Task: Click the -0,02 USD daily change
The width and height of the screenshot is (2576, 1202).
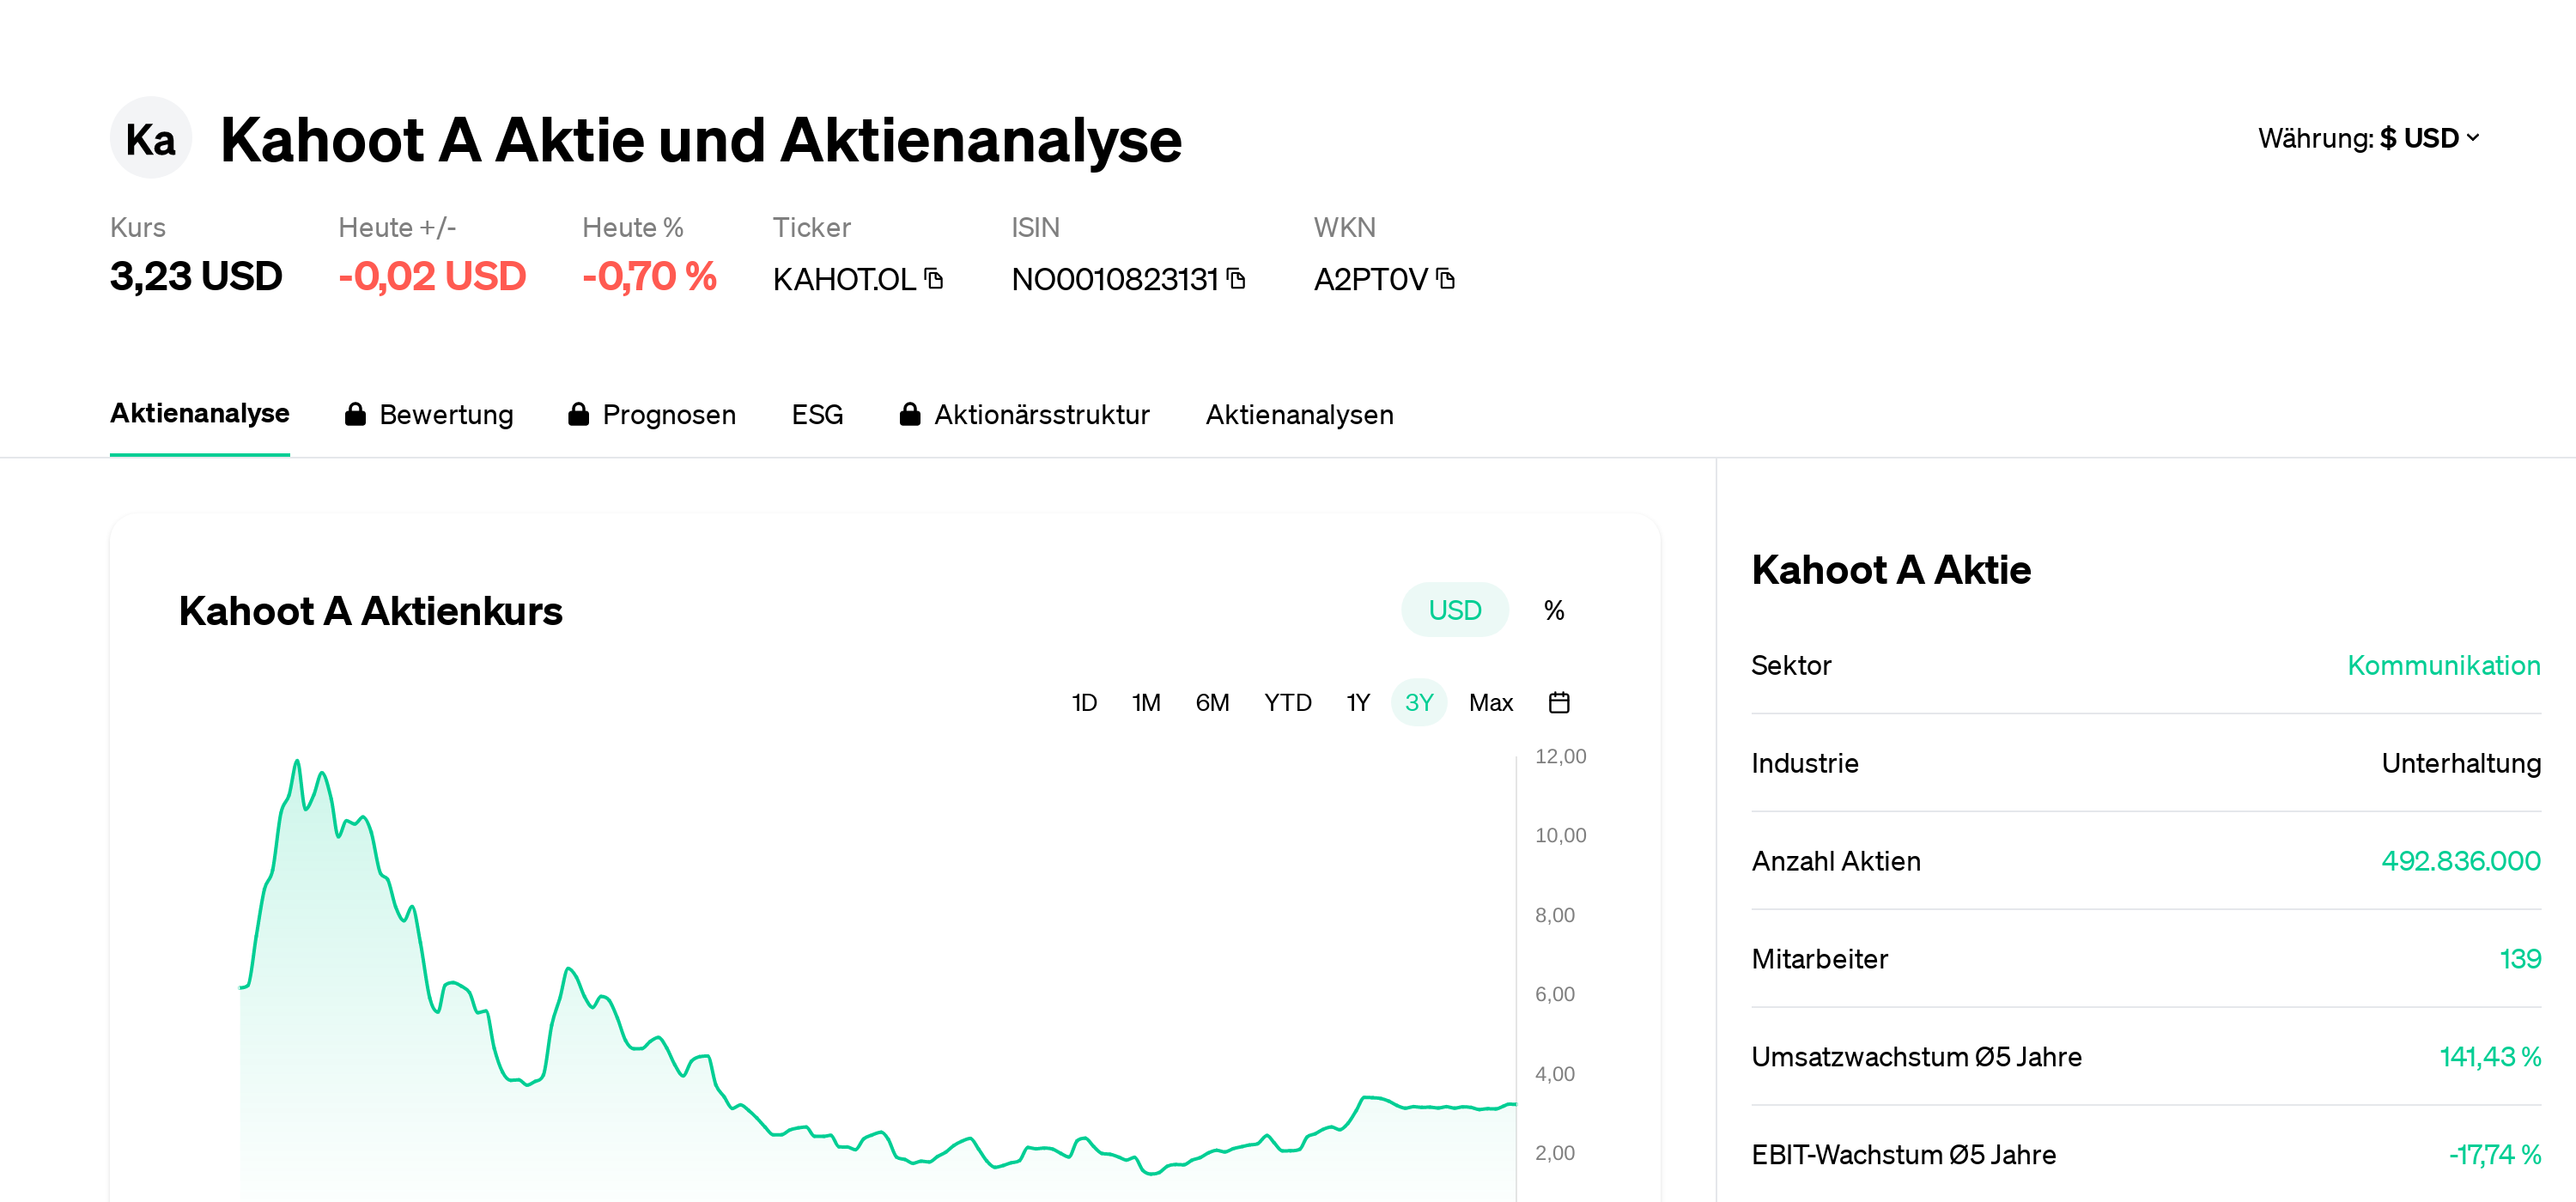Action: [432, 276]
